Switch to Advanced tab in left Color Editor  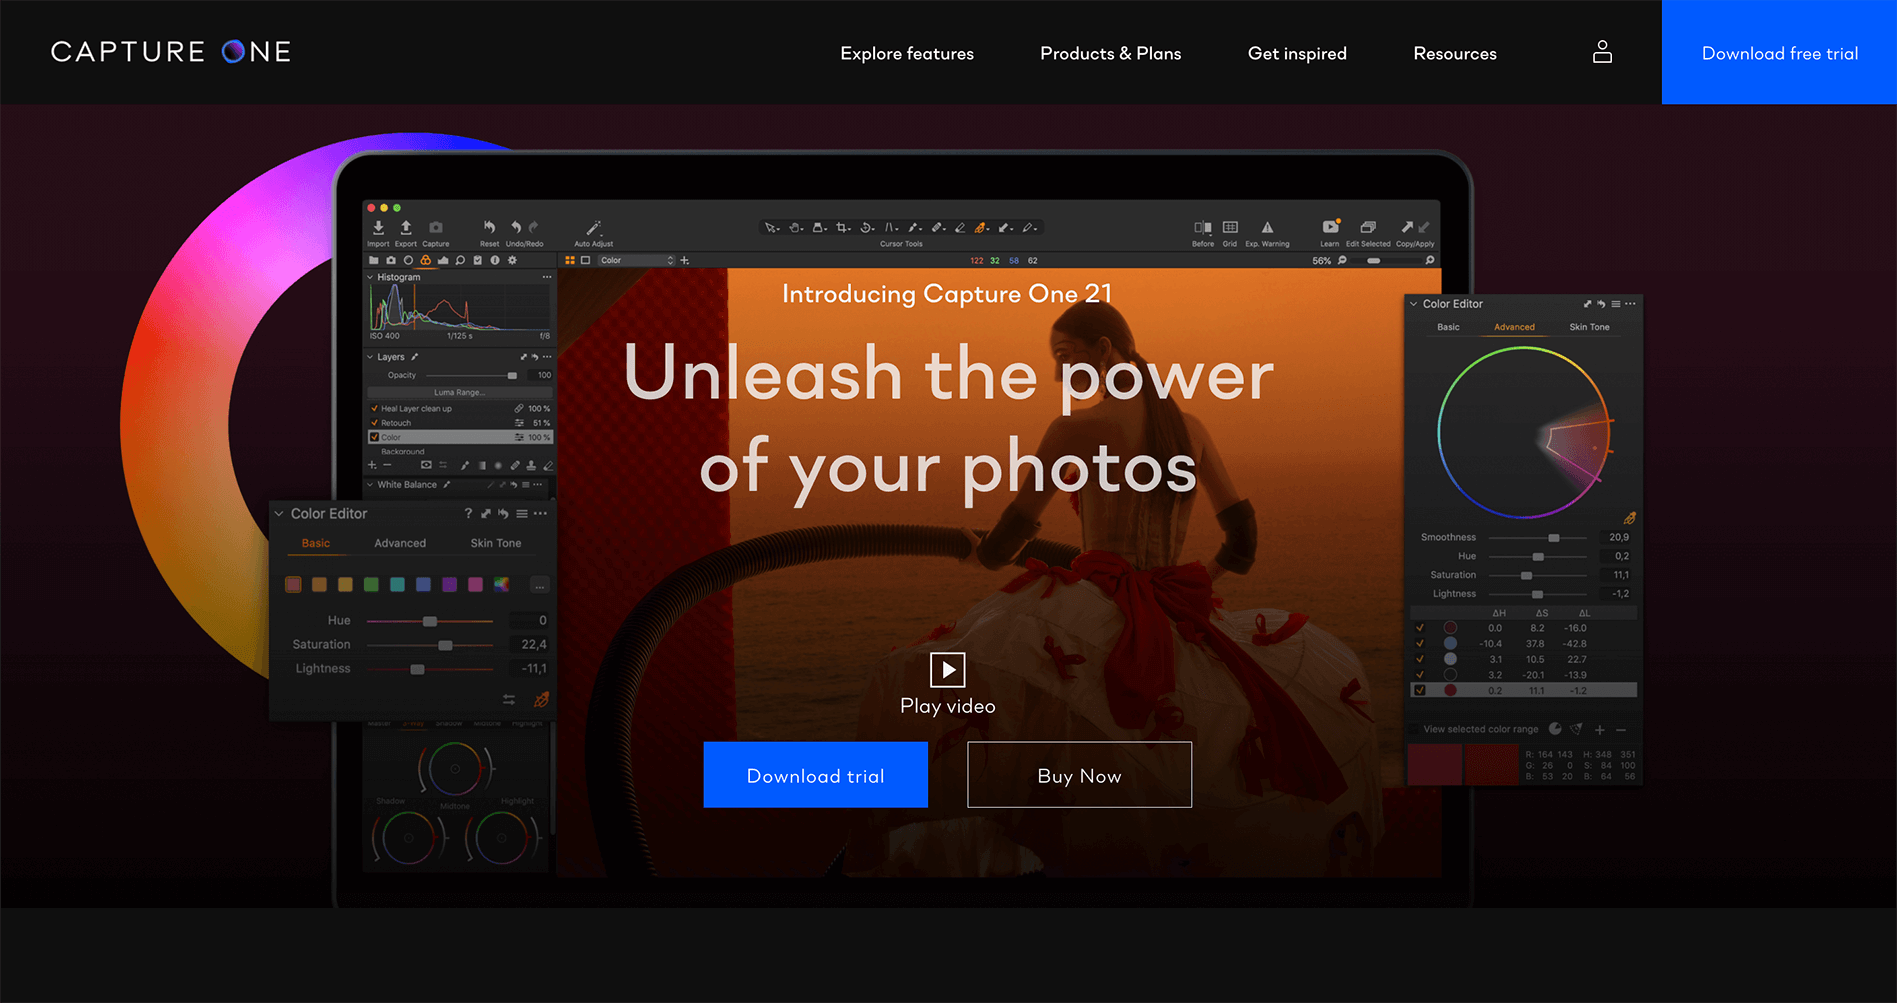(400, 543)
